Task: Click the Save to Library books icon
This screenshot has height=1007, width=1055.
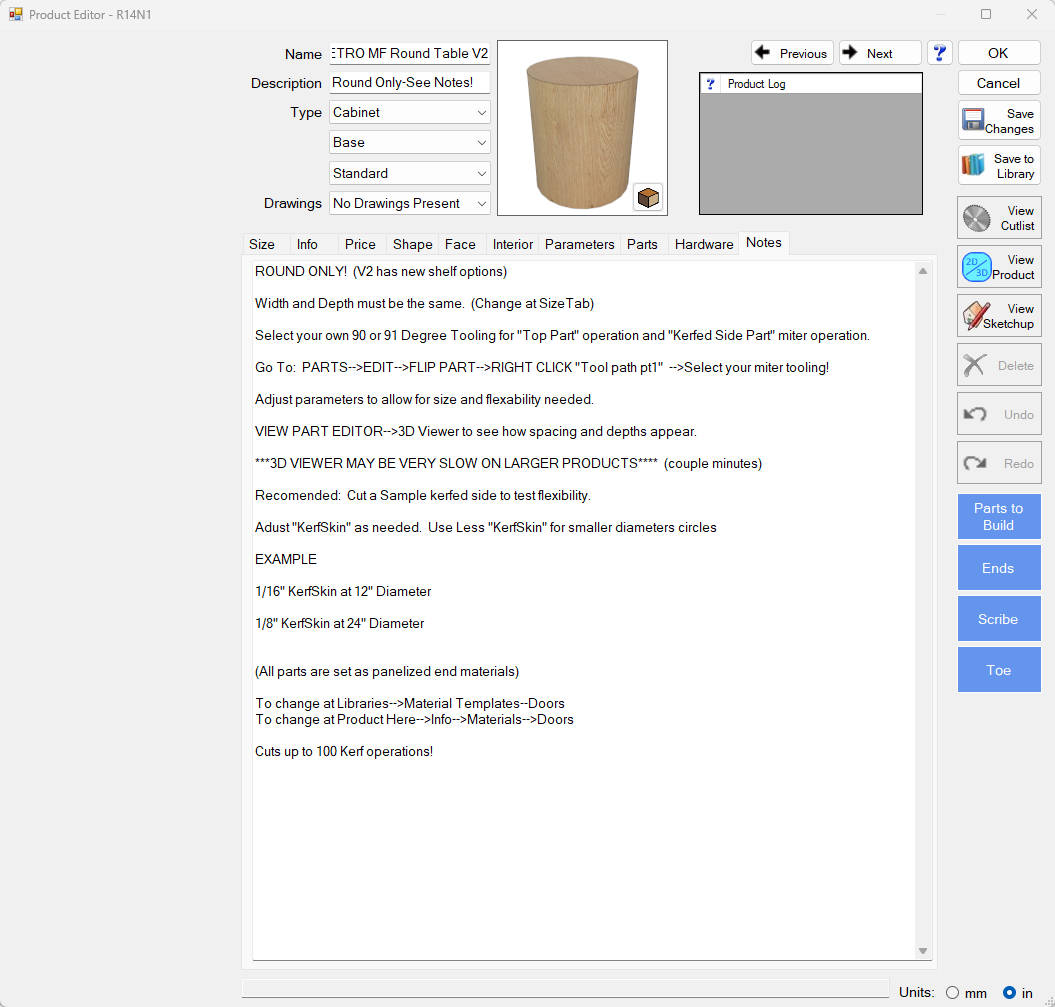Action: click(974, 166)
